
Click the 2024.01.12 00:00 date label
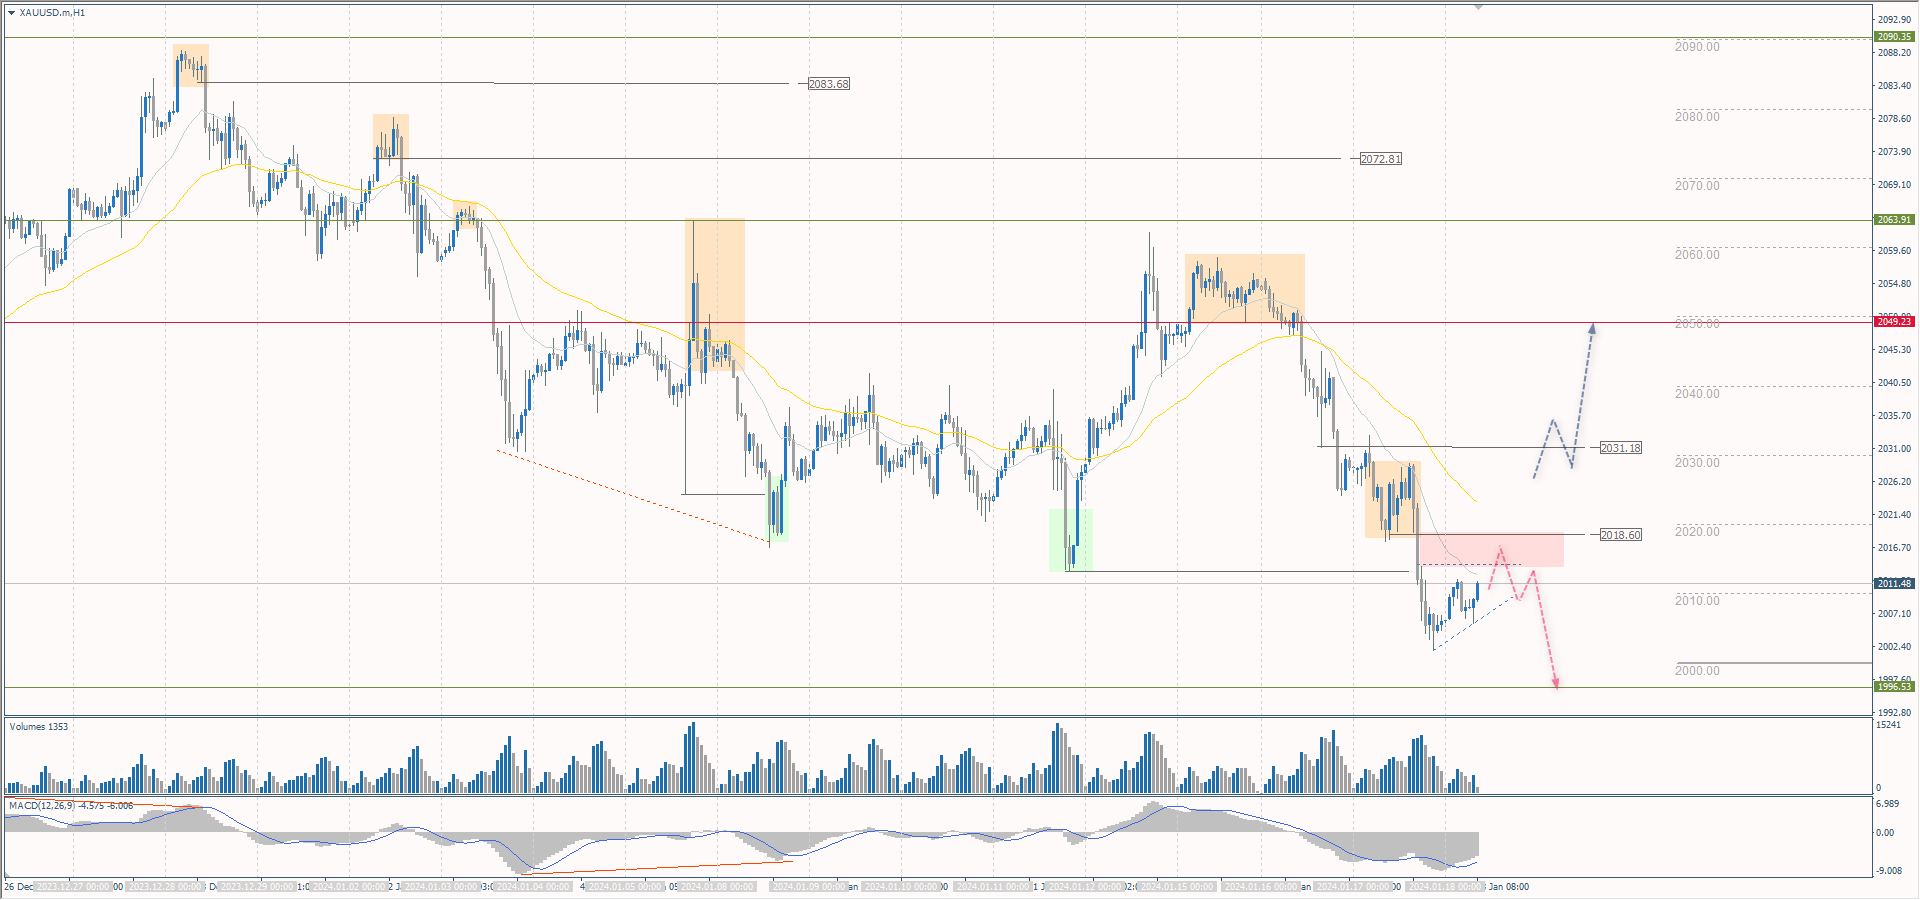pyautogui.click(x=1084, y=887)
